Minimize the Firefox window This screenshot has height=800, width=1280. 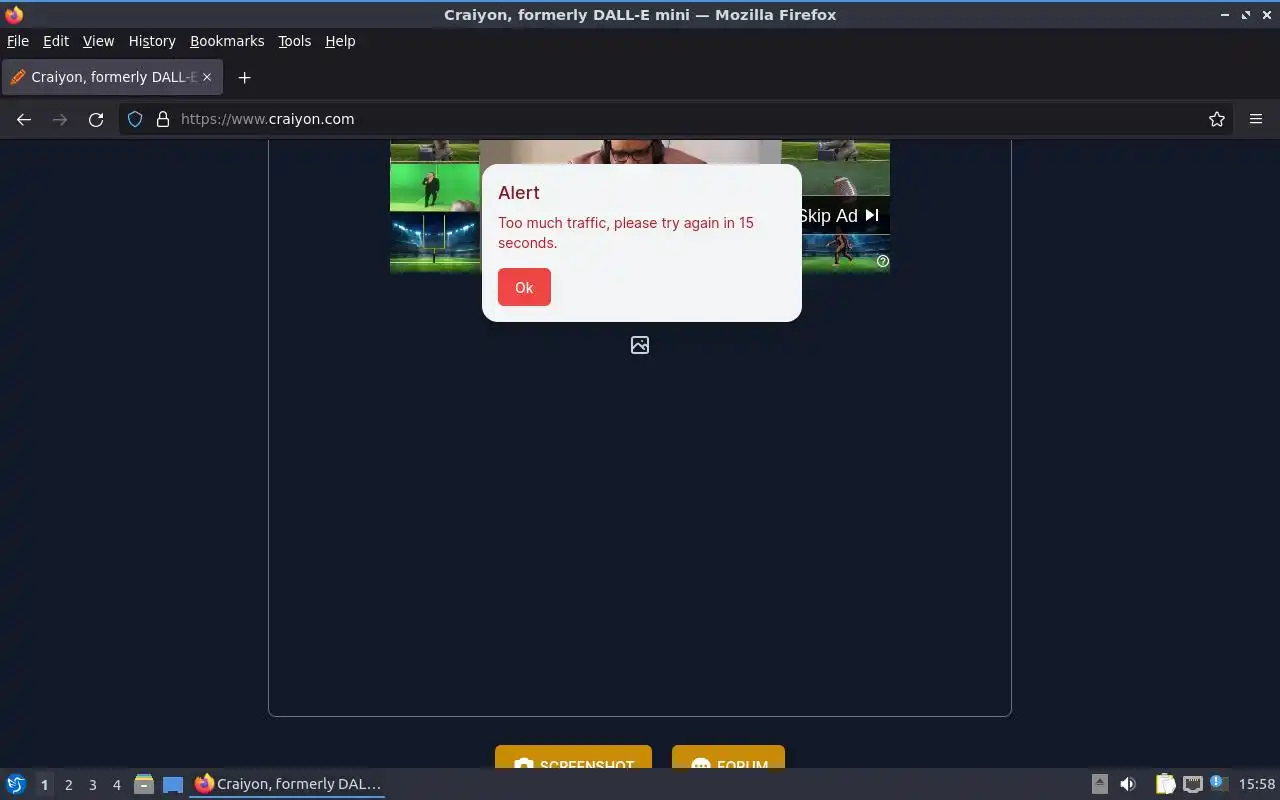[1226, 15]
